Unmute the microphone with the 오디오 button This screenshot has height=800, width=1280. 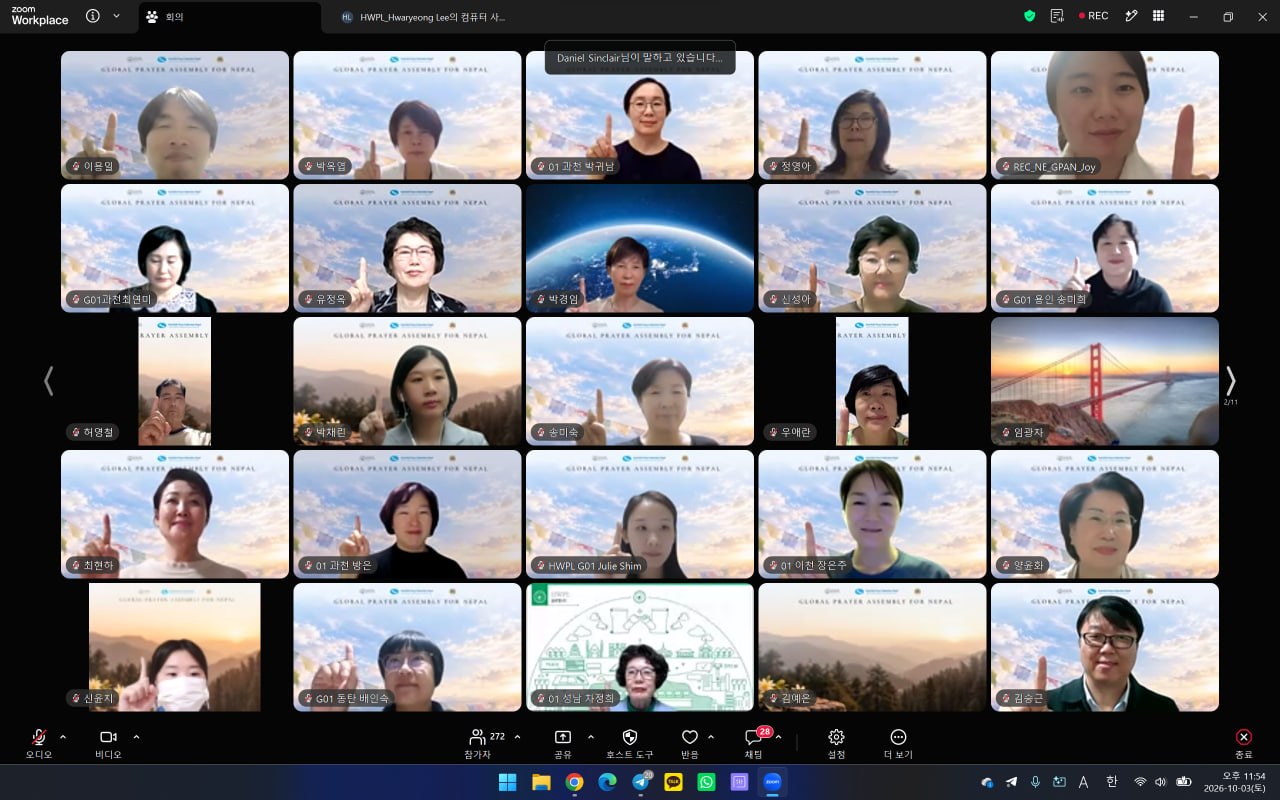click(x=39, y=743)
